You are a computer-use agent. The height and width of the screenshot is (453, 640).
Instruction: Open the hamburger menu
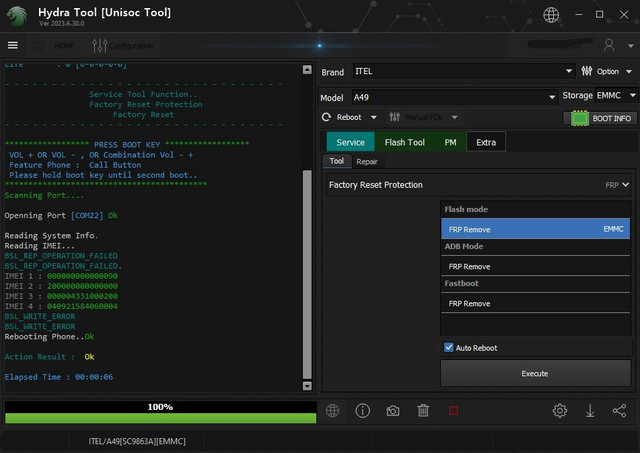coord(13,45)
